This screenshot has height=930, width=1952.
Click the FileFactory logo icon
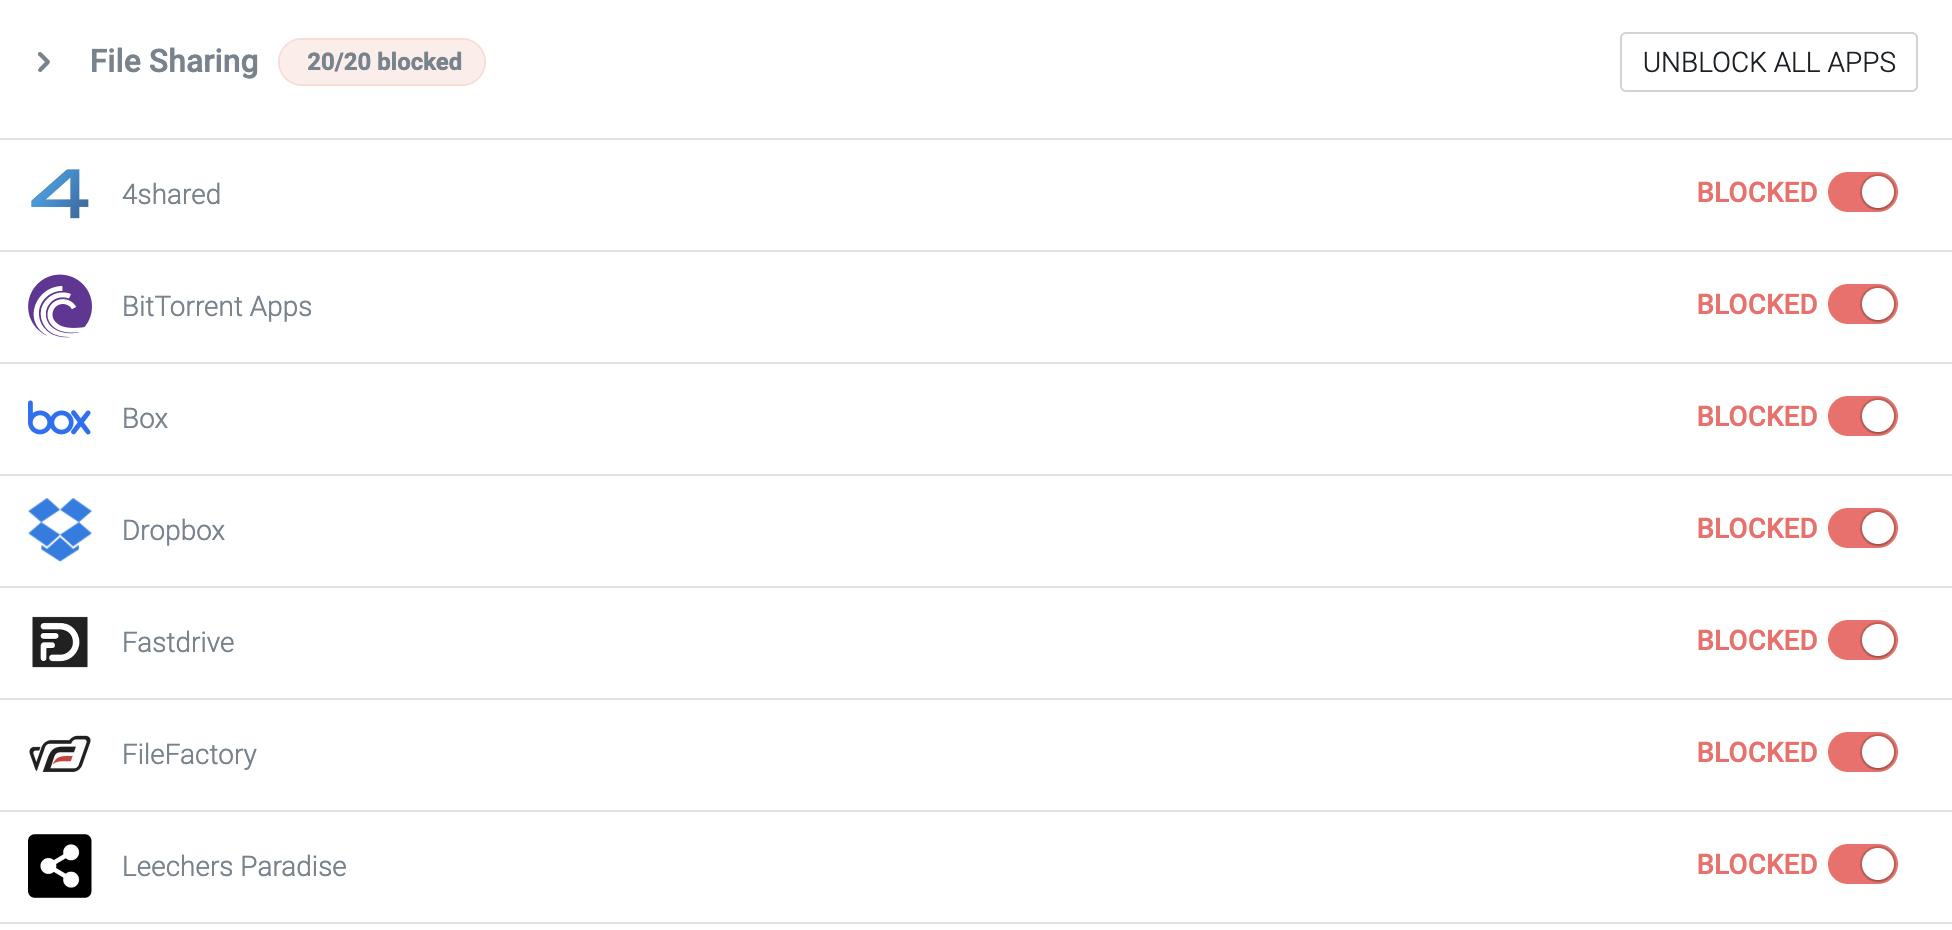pyautogui.click(x=60, y=754)
